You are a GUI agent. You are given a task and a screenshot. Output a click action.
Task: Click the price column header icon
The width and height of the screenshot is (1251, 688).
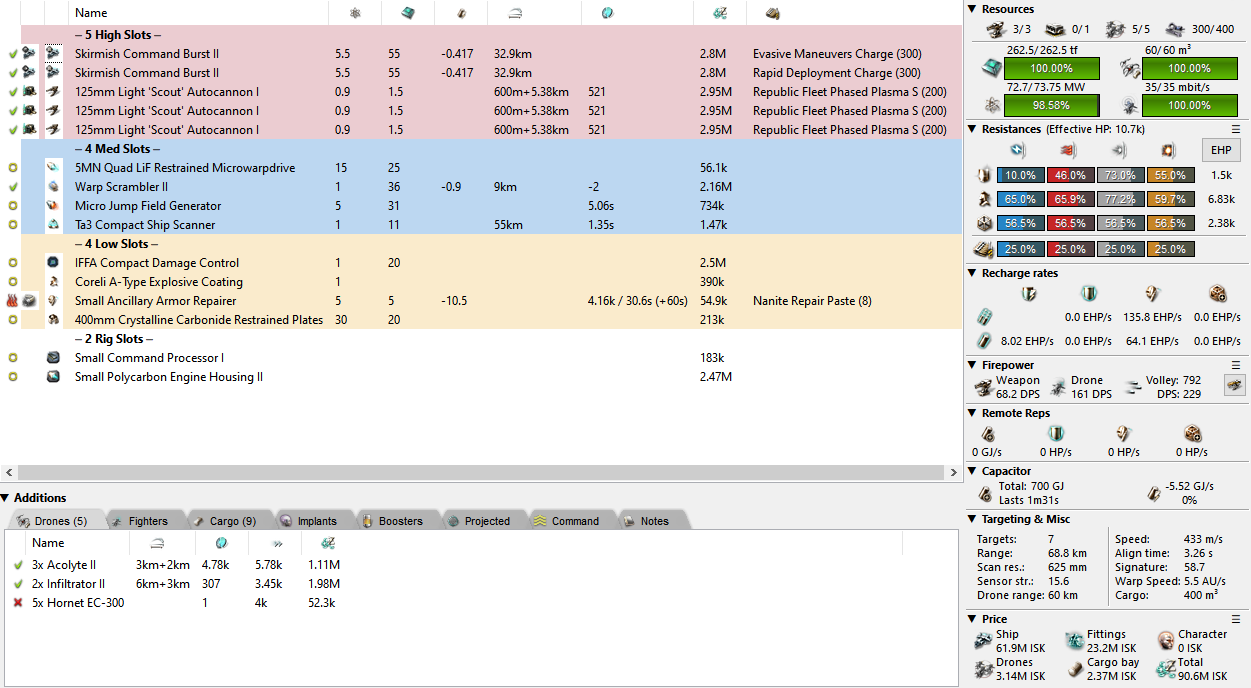[718, 13]
